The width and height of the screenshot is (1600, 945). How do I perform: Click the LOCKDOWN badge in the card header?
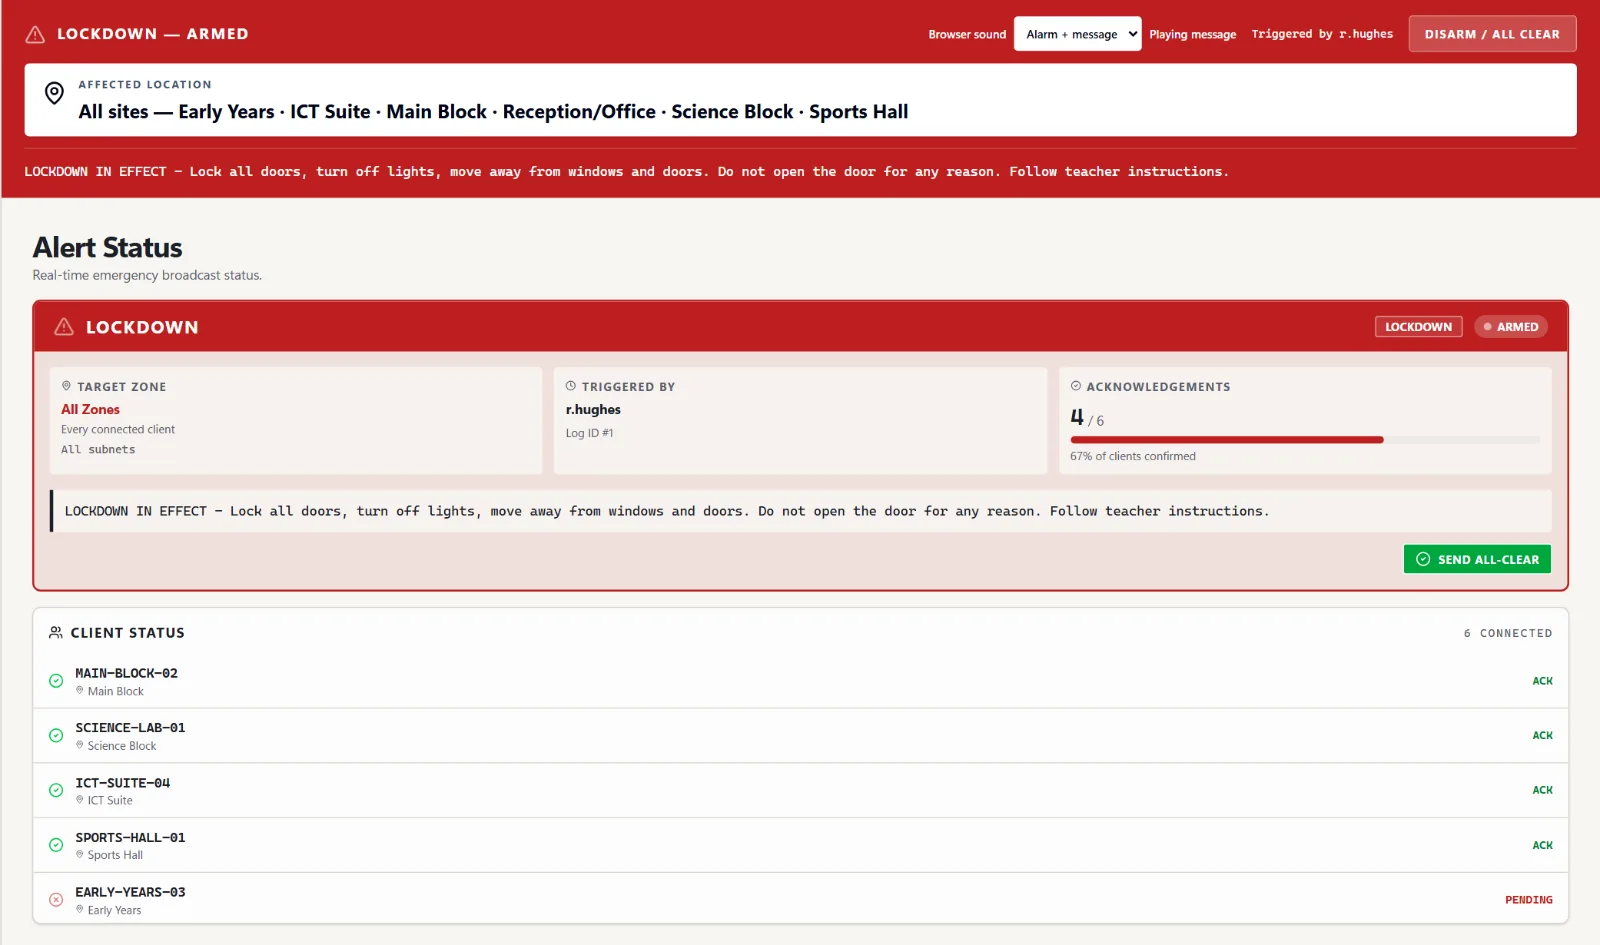pyautogui.click(x=1418, y=327)
